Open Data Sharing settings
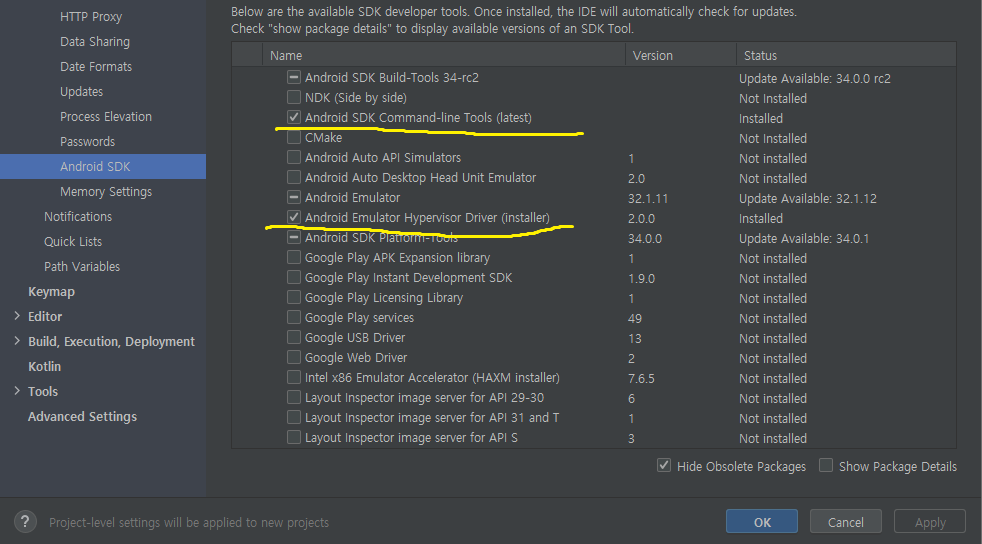The image size is (982, 544). click(95, 41)
